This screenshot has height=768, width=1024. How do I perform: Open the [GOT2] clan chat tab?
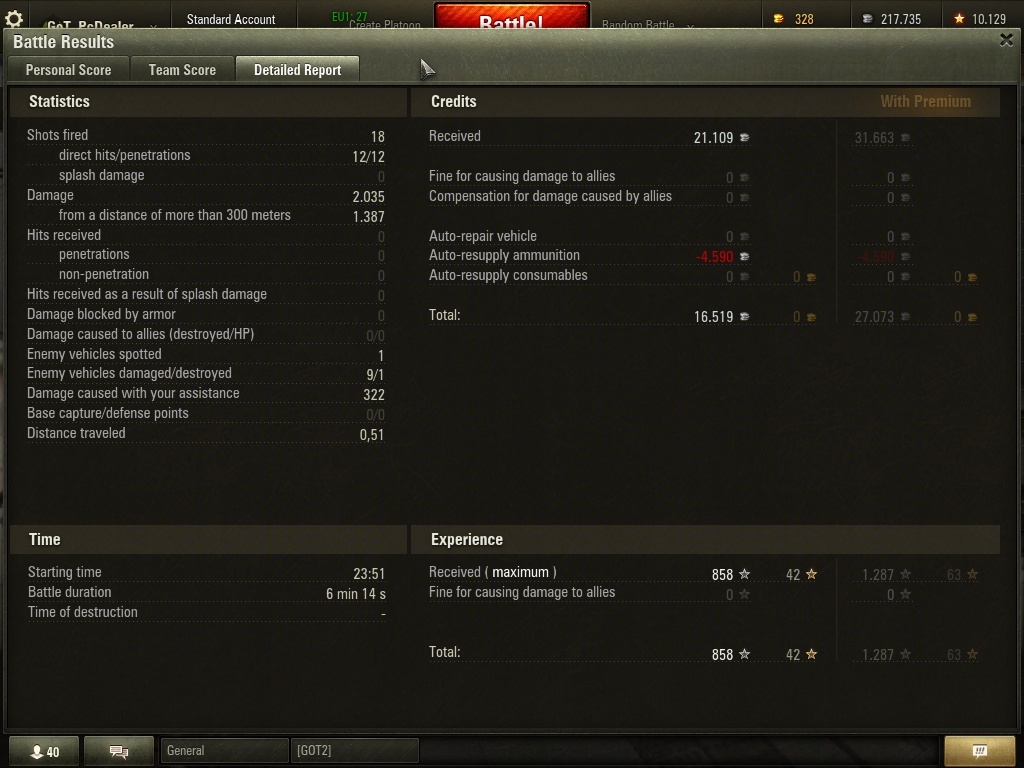point(355,750)
